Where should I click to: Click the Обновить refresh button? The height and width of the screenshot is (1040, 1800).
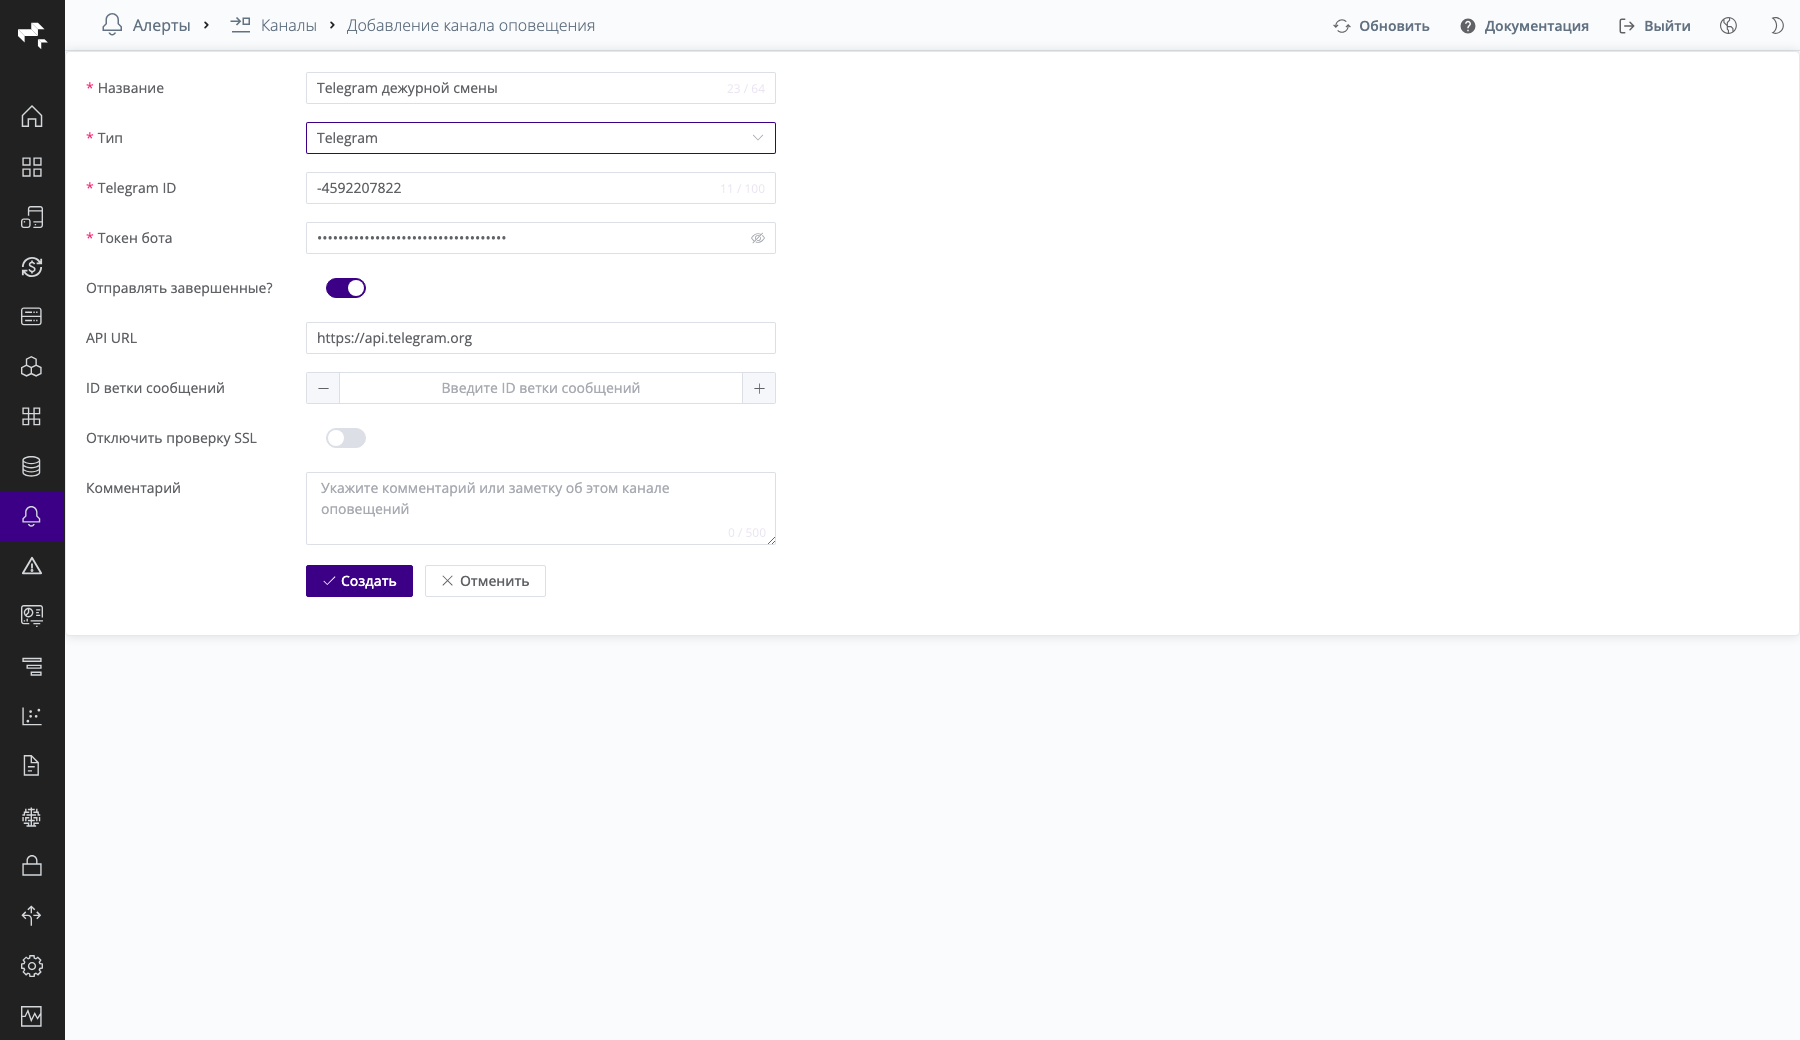[x=1381, y=26]
